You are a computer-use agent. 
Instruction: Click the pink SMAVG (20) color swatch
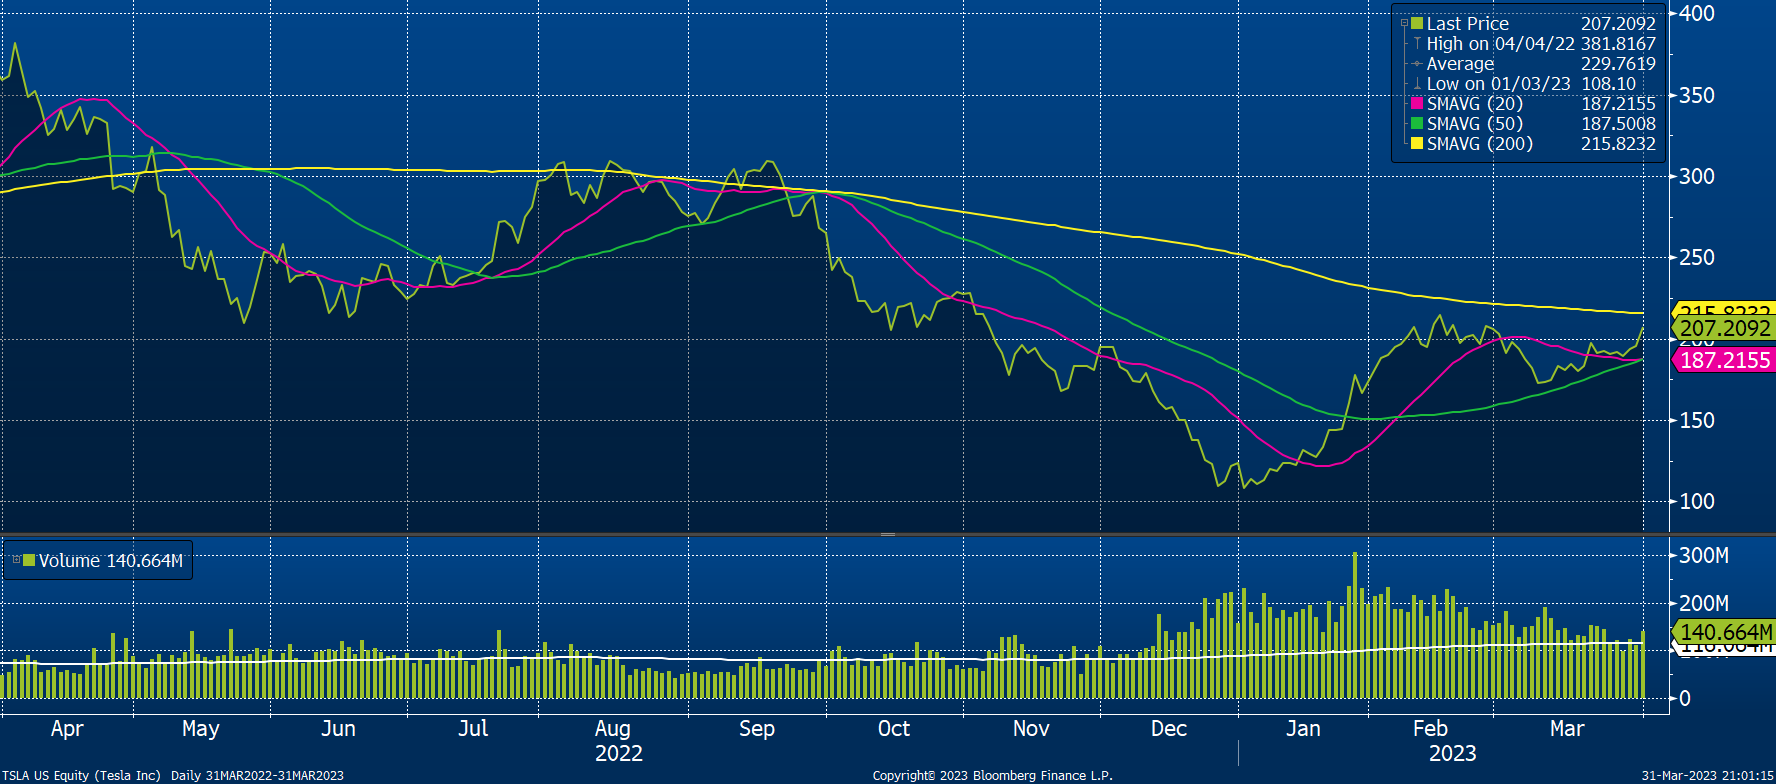coord(1416,103)
